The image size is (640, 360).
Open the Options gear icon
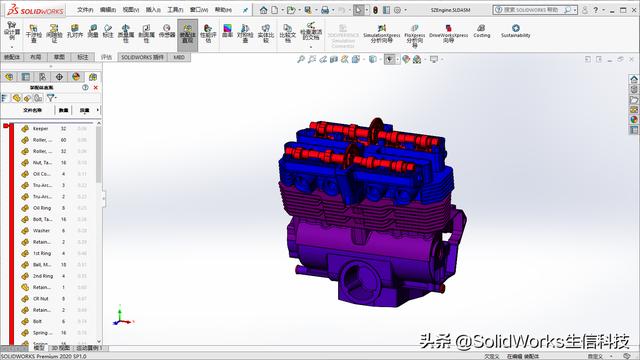click(x=398, y=10)
